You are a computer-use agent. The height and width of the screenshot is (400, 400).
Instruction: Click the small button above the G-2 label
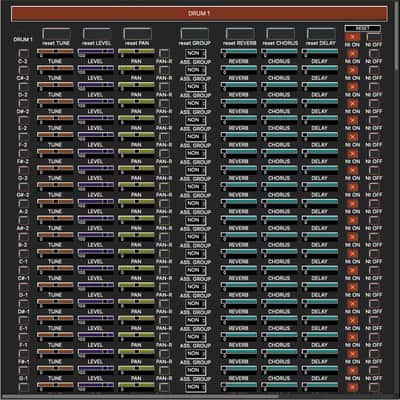[23, 170]
